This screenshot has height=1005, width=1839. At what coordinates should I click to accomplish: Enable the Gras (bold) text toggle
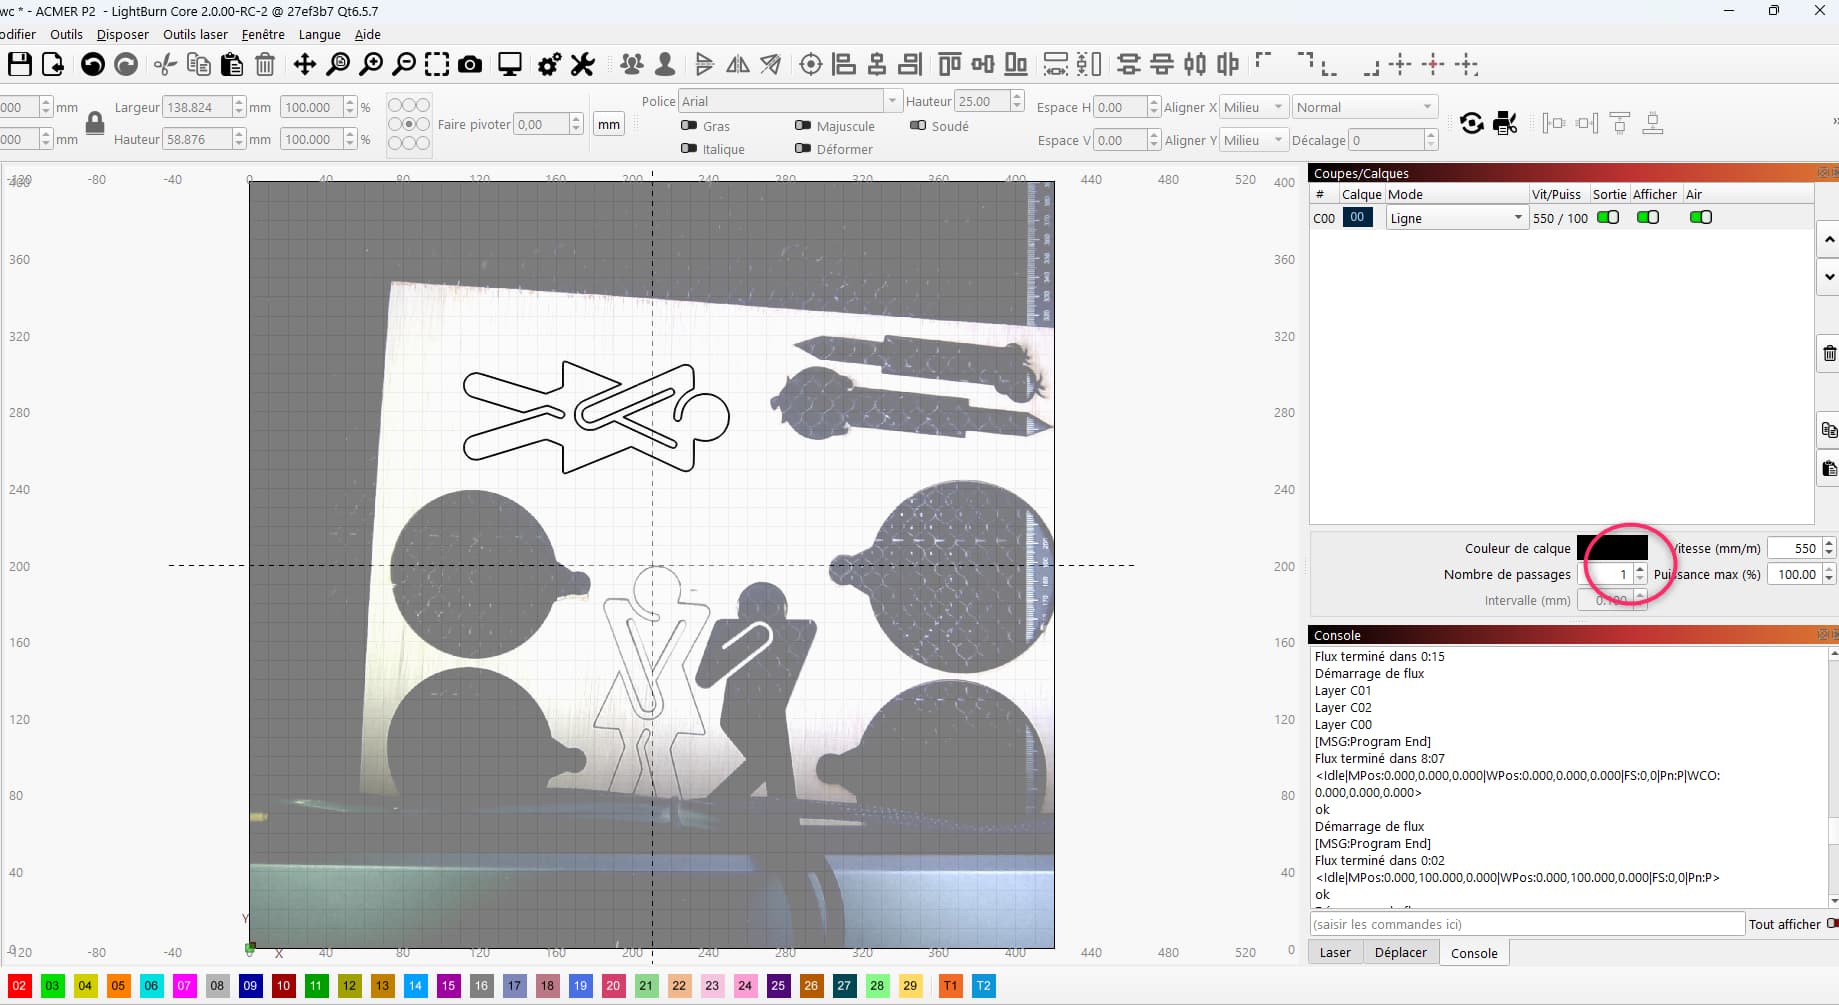tap(689, 126)
